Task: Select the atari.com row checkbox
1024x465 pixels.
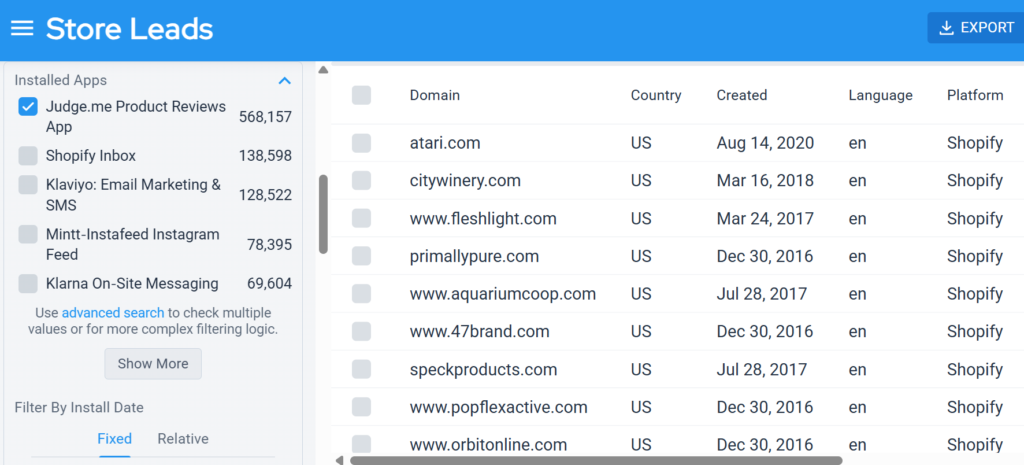Action: click(361, 143)
